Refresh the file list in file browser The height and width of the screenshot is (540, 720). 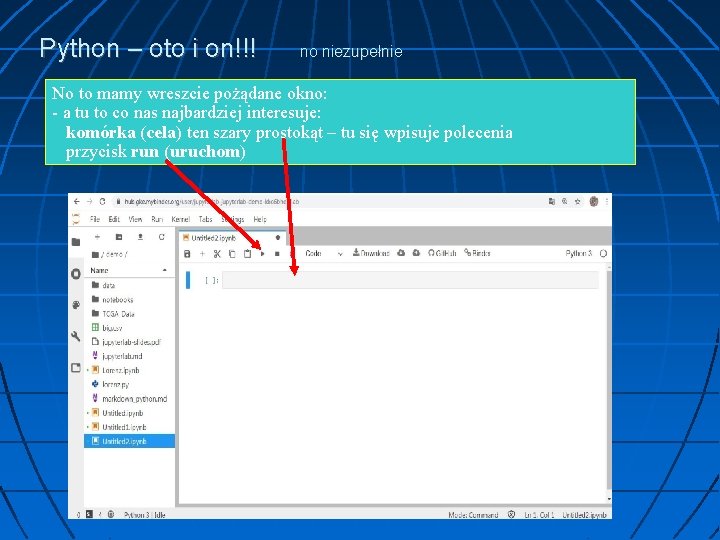(x=161, y=237)
